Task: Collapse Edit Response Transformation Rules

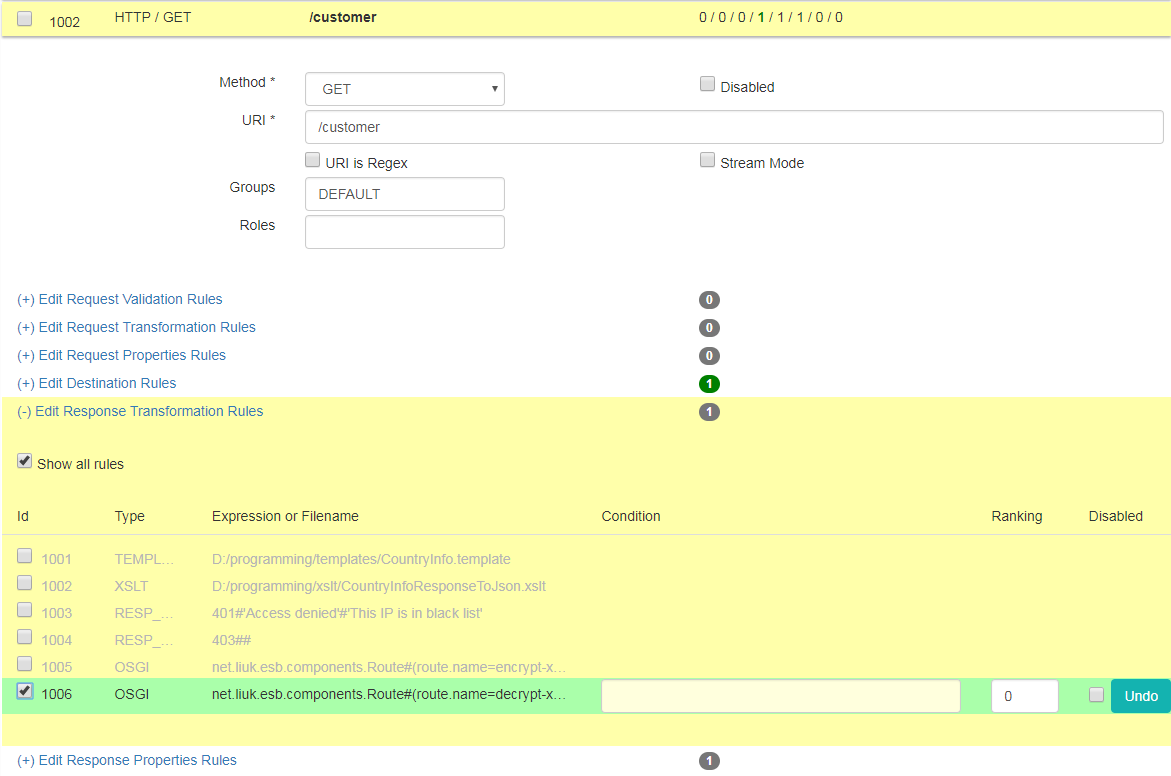Action: click(x=140, y=411)
